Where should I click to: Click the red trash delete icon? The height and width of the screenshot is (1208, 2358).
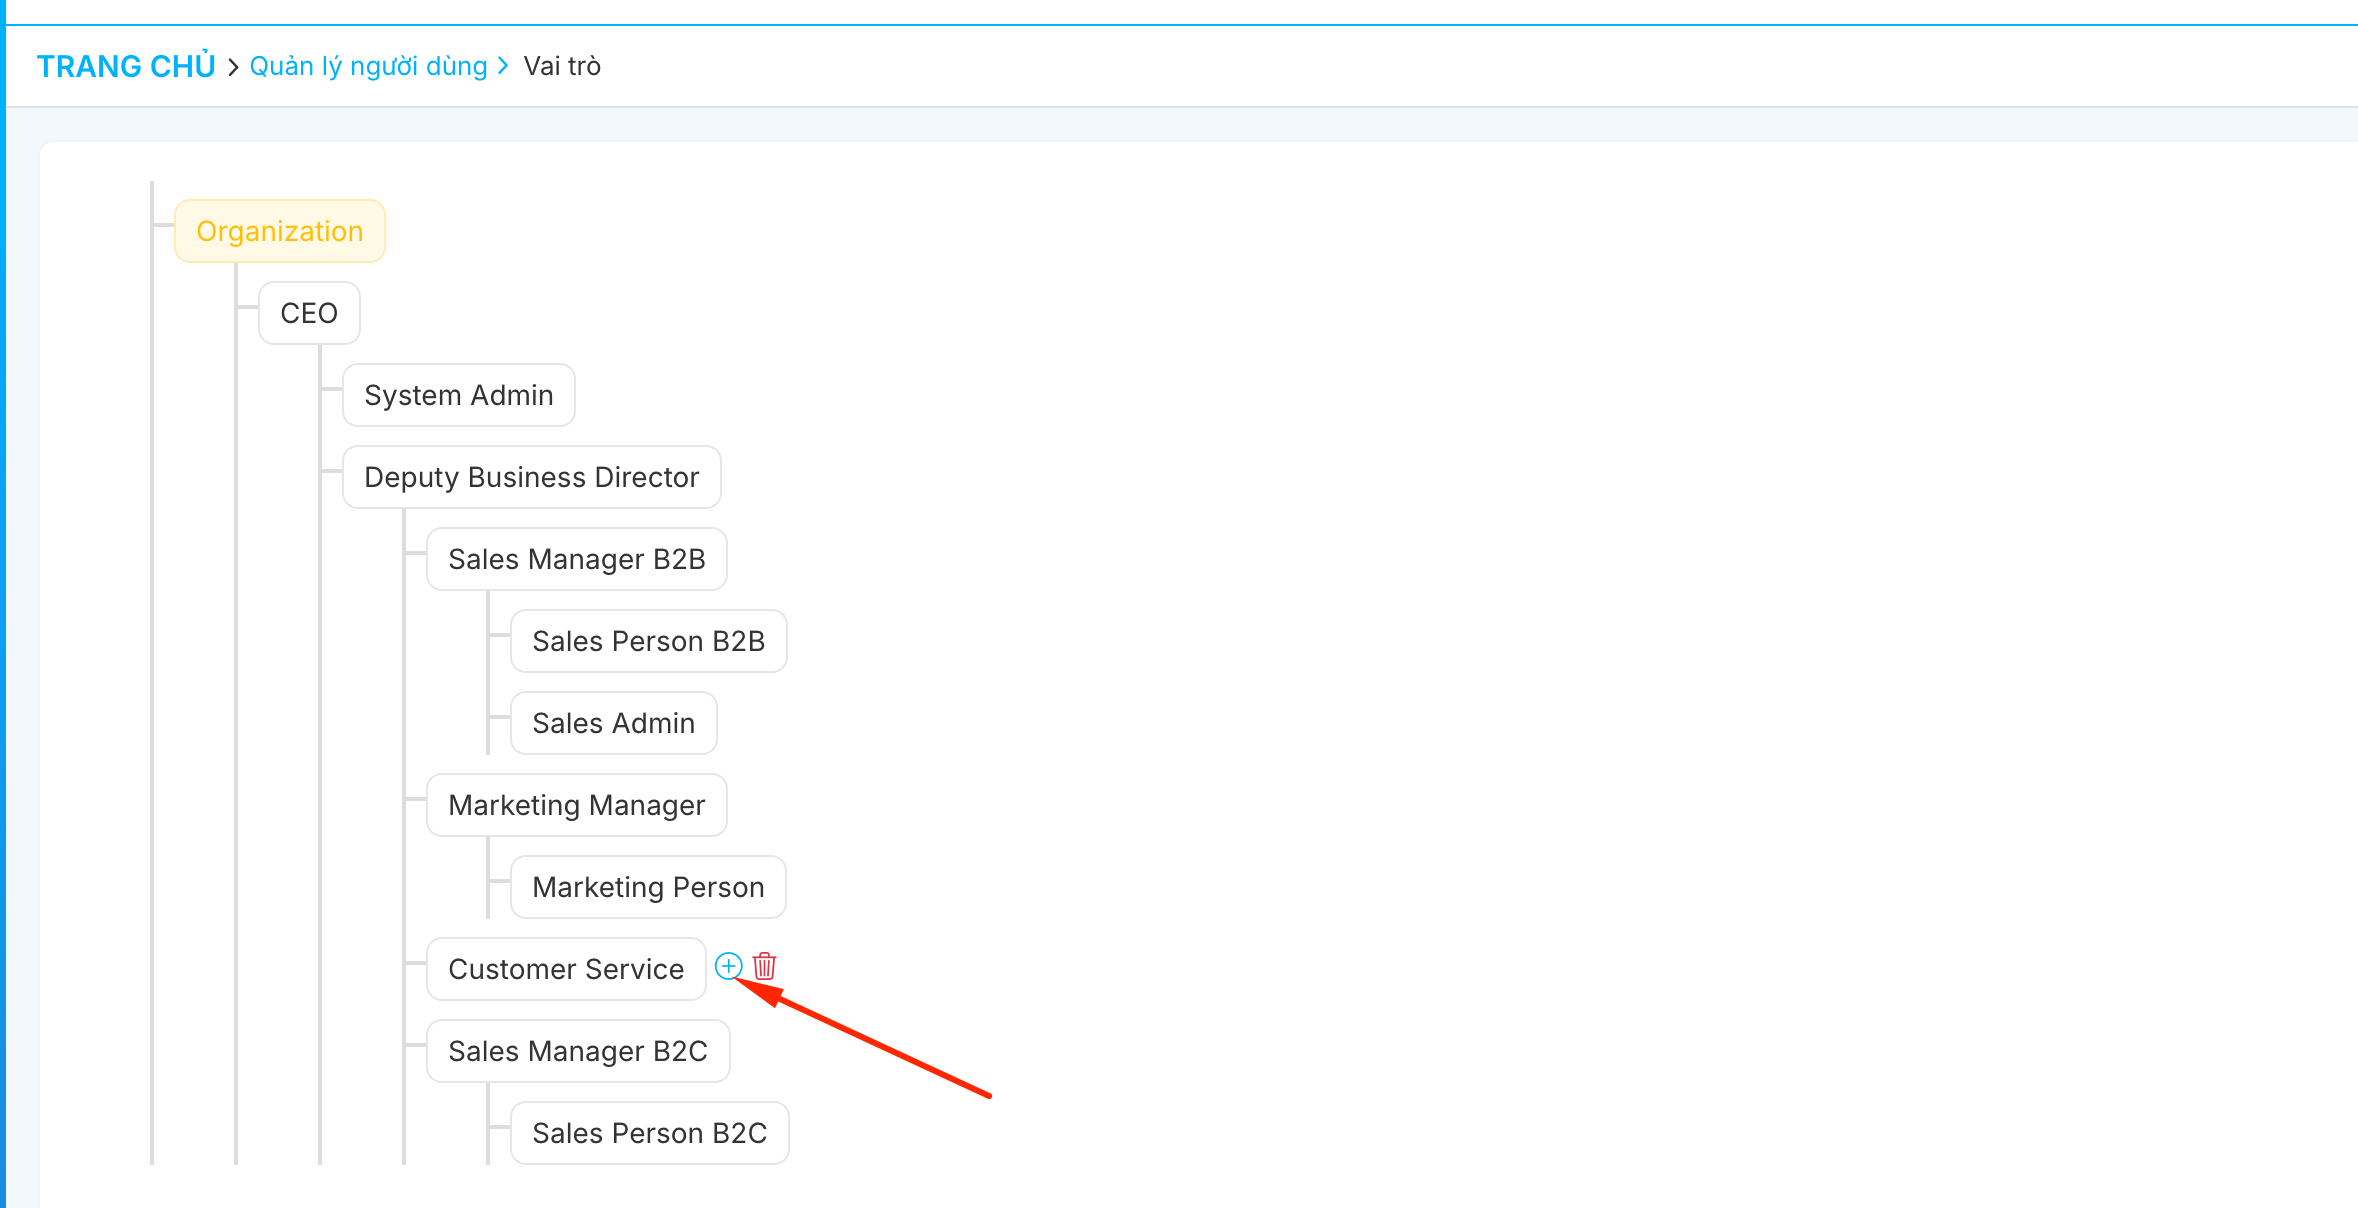tap(765, 966)
